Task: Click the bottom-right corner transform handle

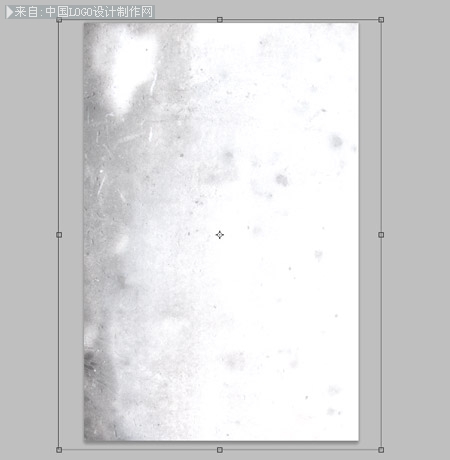Action: click(x=381, y=450)
